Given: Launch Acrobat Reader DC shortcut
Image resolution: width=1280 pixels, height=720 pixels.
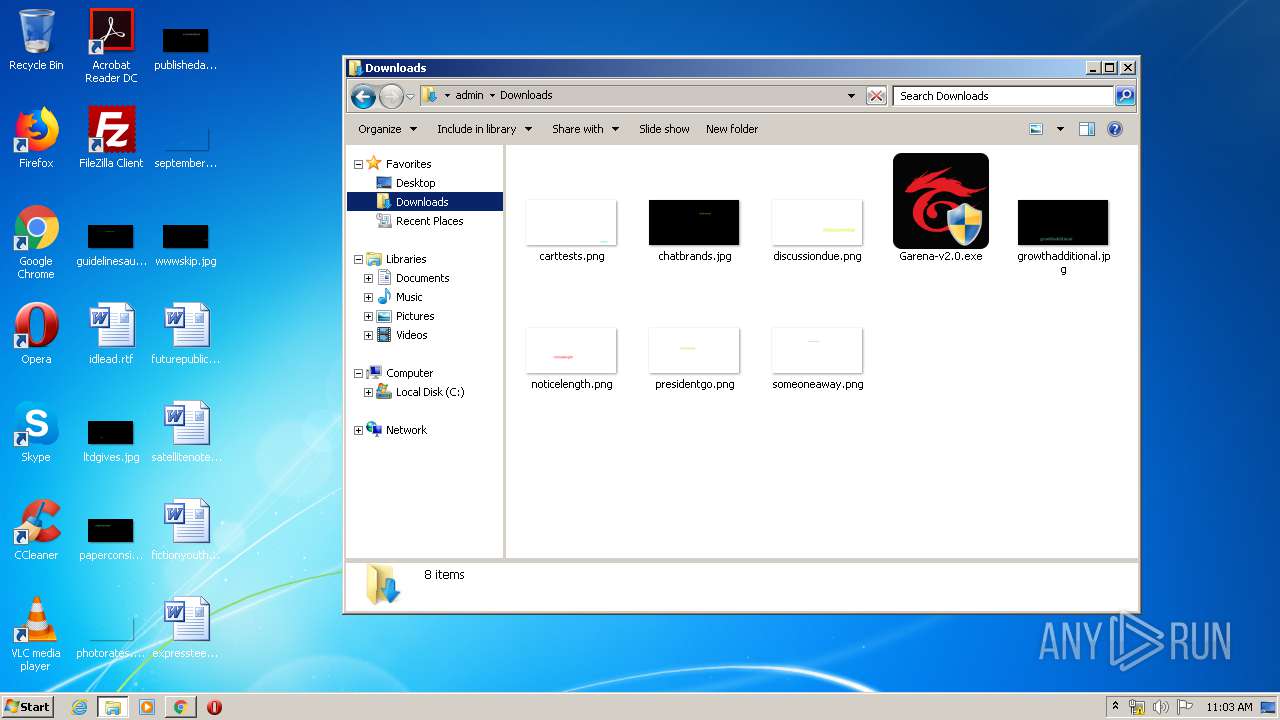Looking at the screenshot, I should (111, 45).
